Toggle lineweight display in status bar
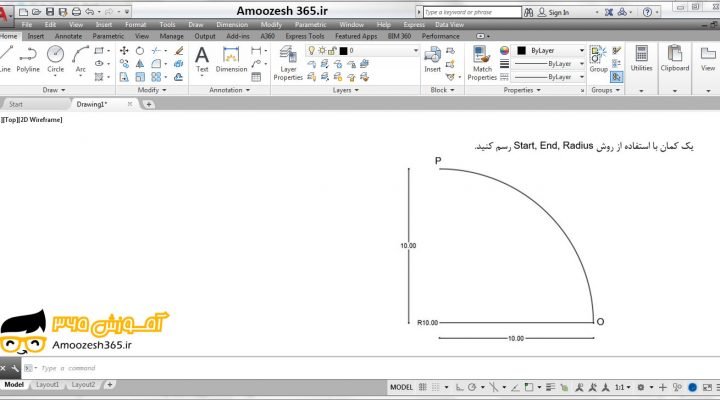Image resolution: width=720 pixels, height=400 pixels. click(x=551, y=387)
